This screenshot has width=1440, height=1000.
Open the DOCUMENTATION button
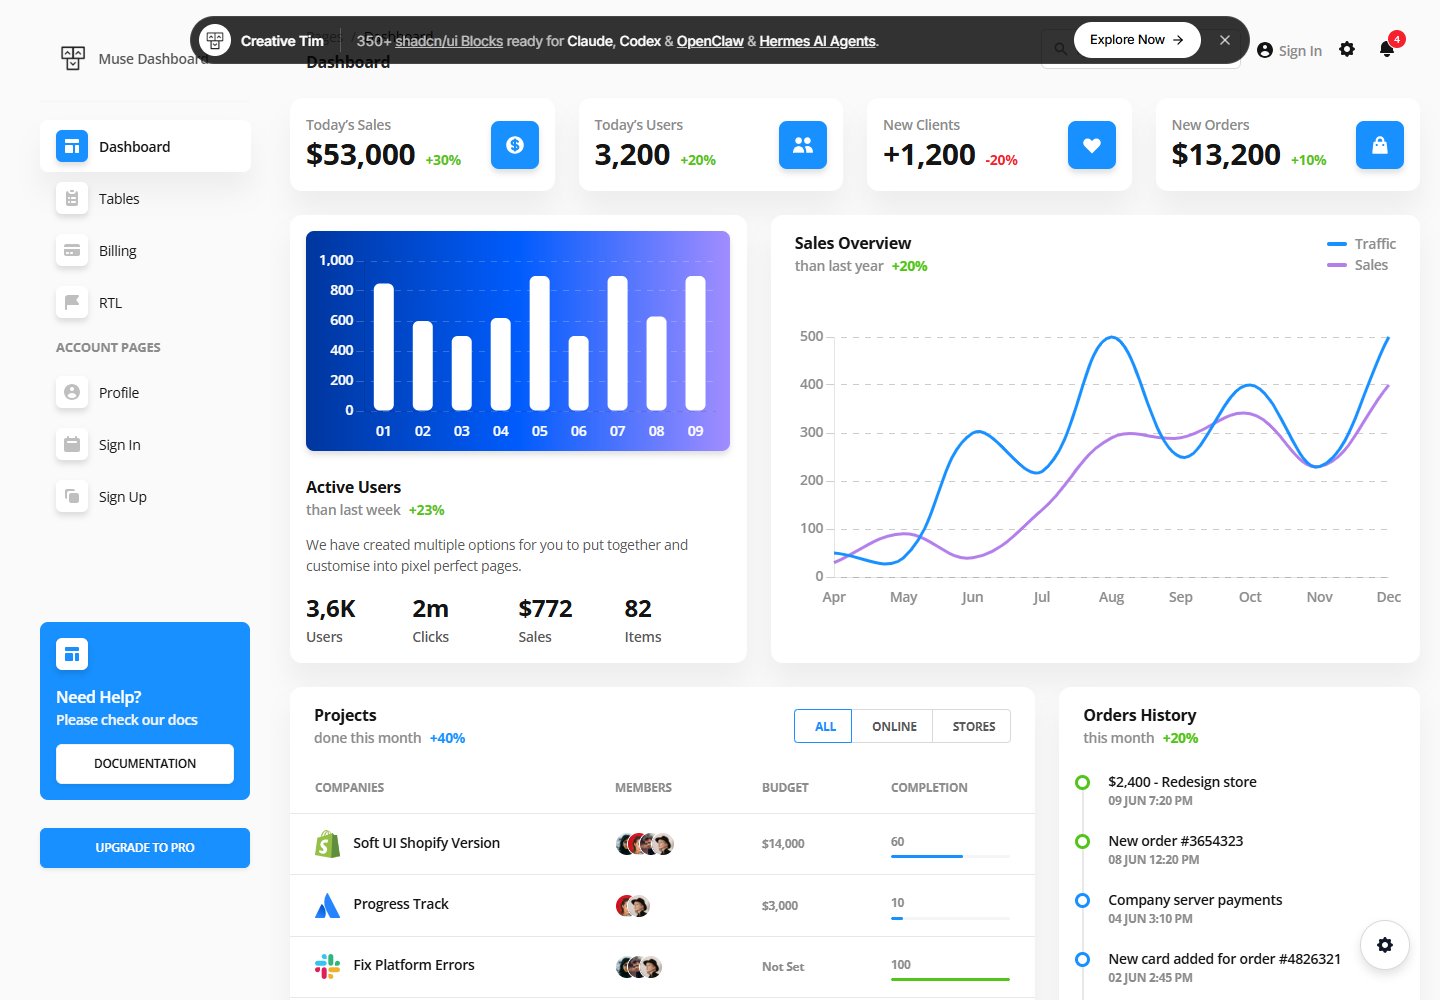coord(145,764)
